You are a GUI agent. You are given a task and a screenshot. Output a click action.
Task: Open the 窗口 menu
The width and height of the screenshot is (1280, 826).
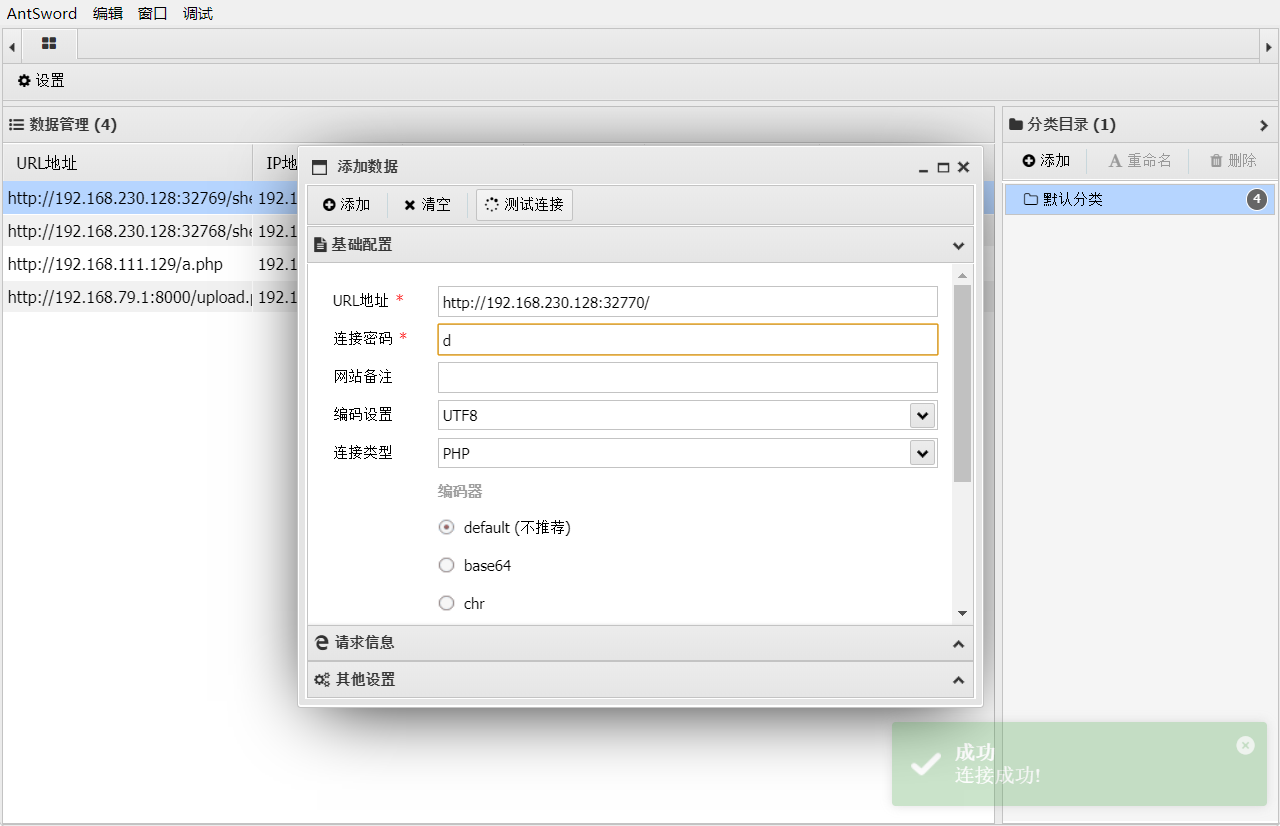click(152, 14)
